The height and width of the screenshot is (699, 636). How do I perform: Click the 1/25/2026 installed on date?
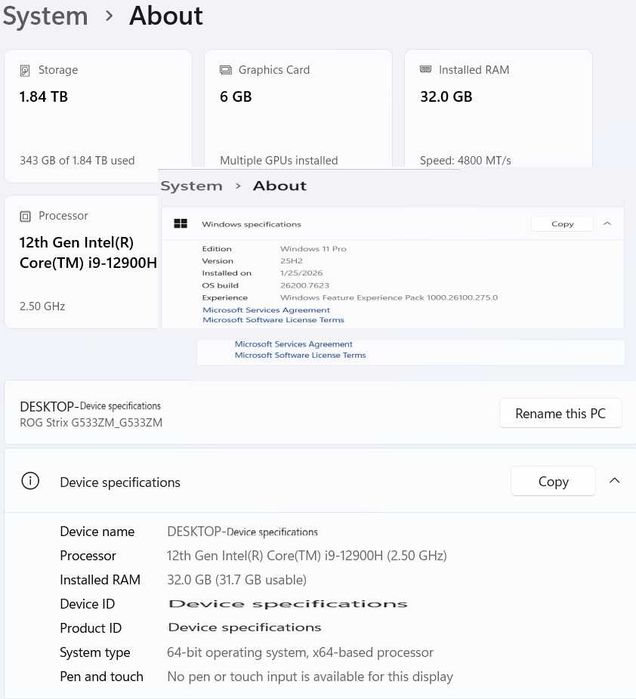pos(301,273)
